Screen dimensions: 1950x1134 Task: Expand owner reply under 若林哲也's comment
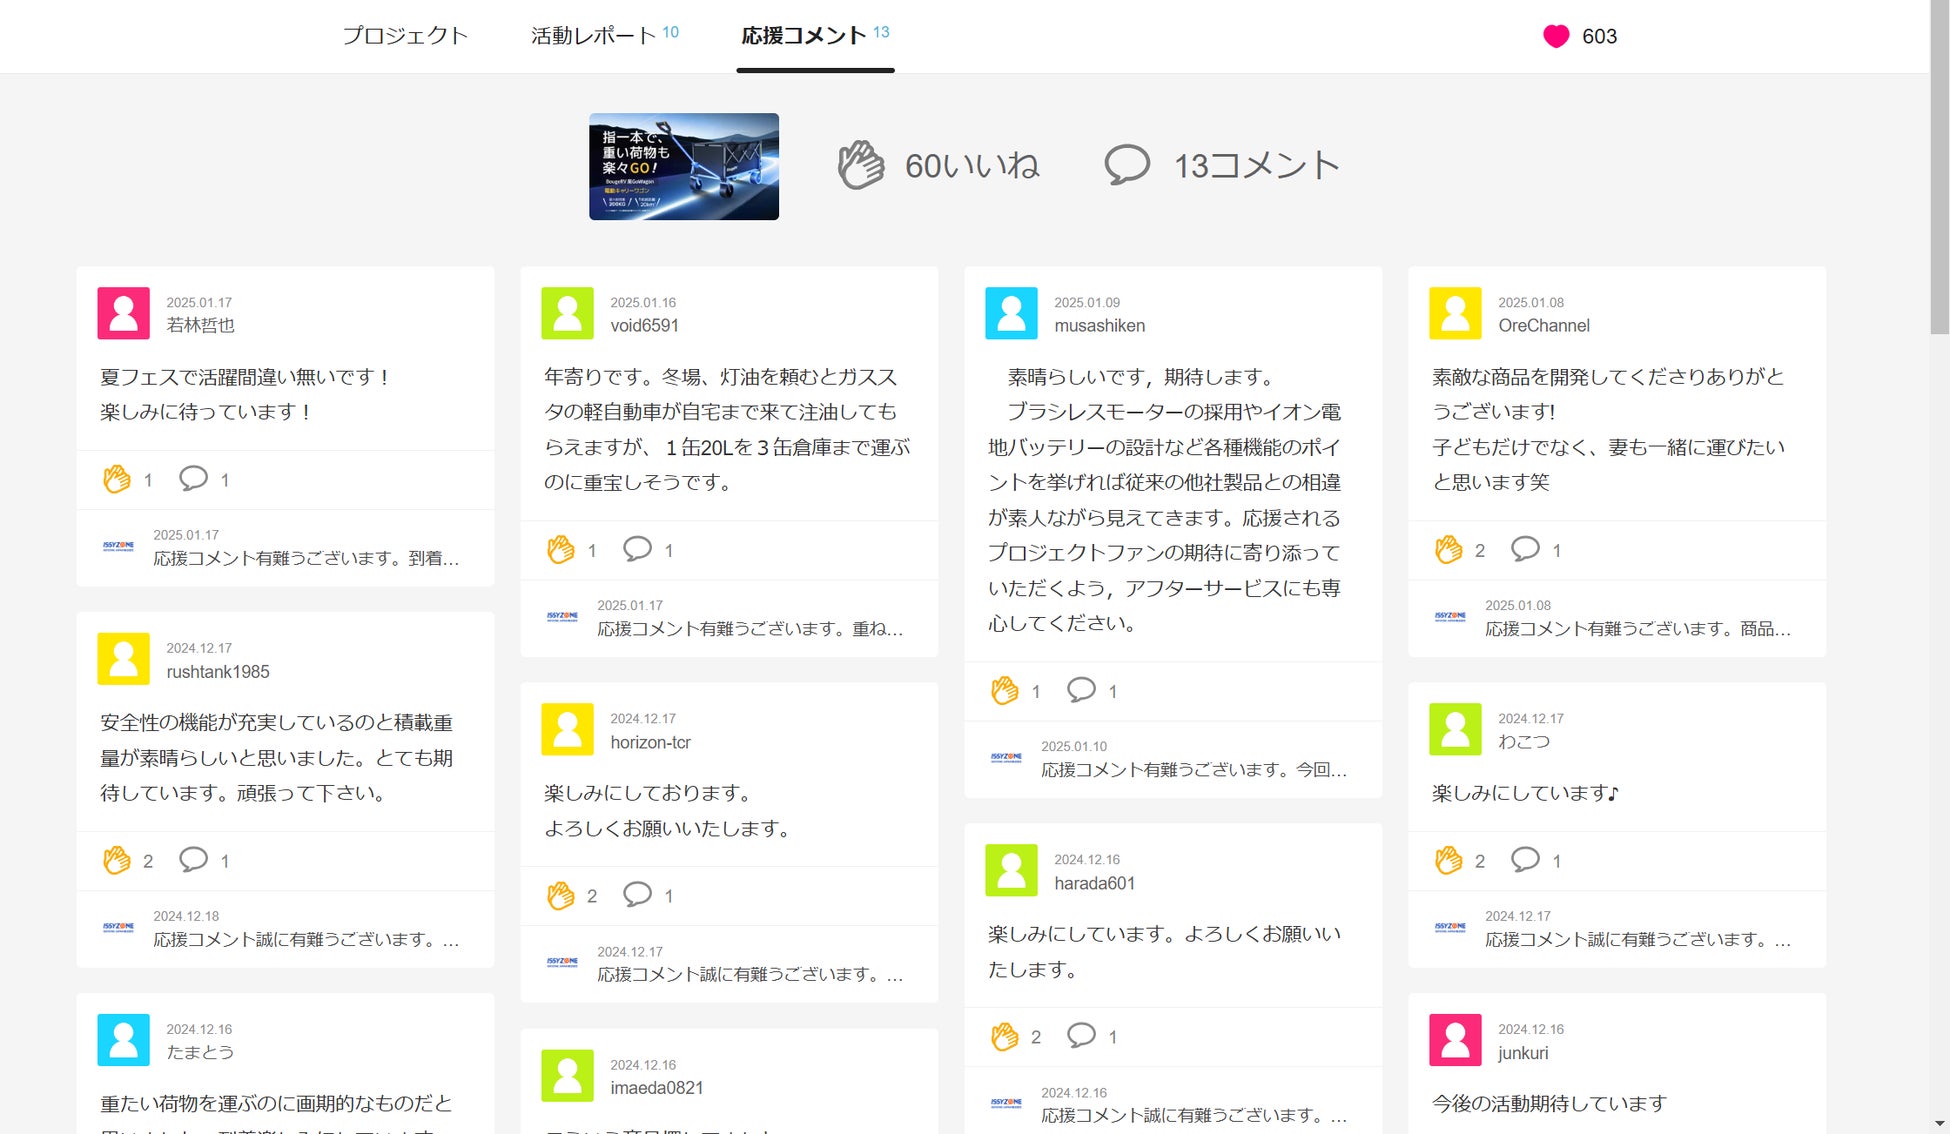click(x=306, y=558)
